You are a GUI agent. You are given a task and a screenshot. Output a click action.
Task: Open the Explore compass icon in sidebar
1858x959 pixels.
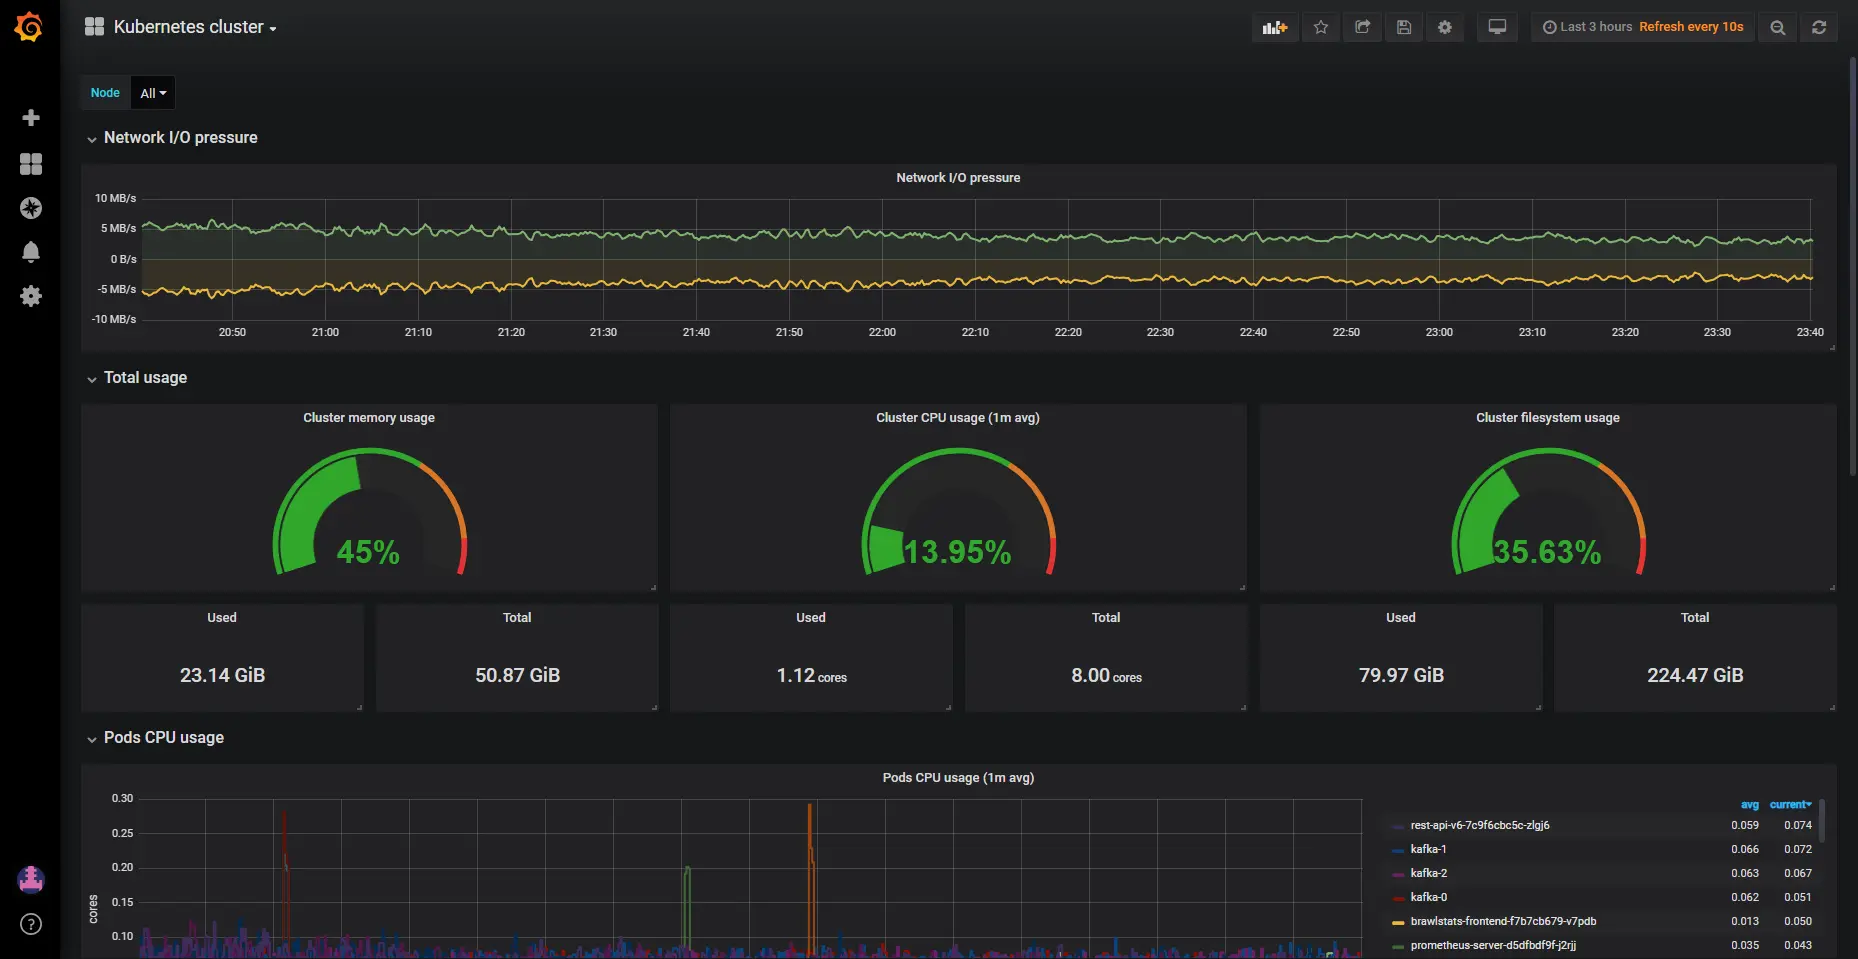click(x=31, y=208)
